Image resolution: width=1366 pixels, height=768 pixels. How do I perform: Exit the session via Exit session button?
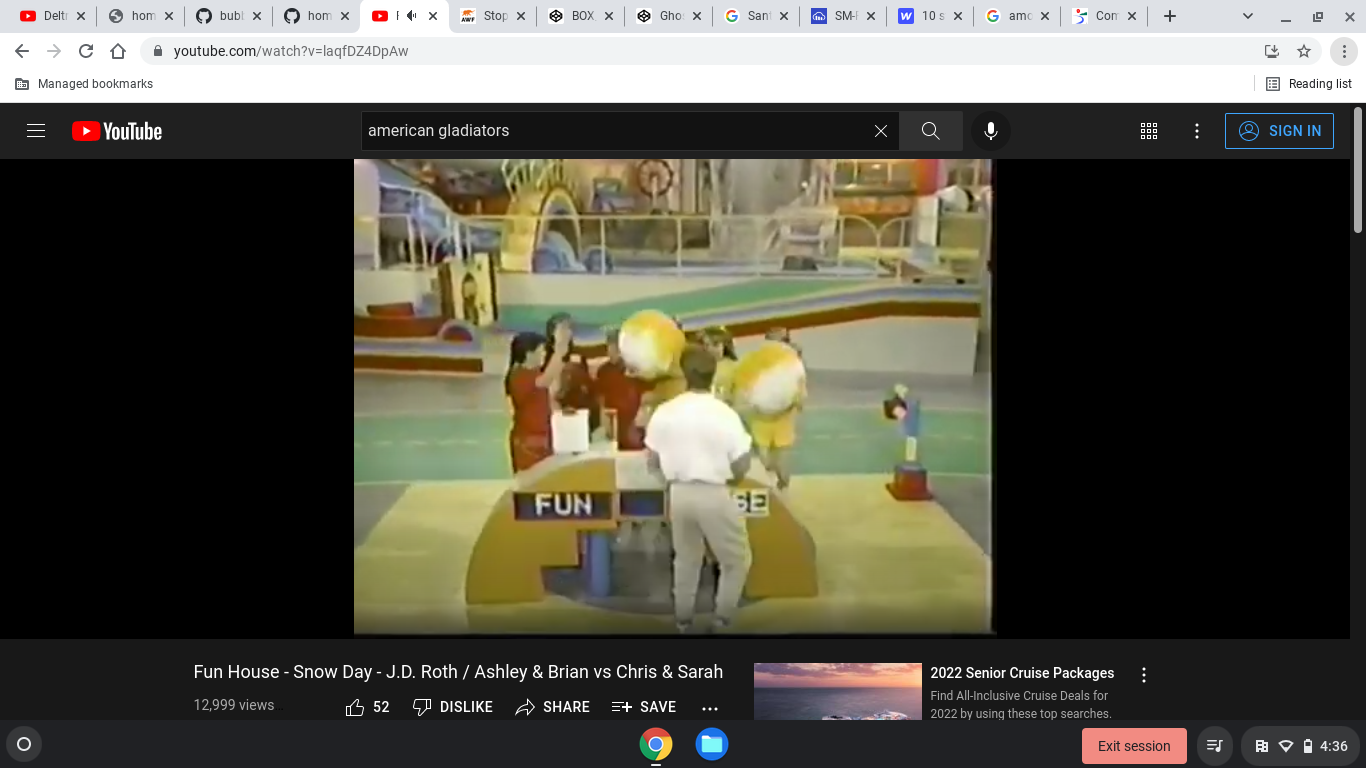pyautogui.click(x=1134, y=746)
